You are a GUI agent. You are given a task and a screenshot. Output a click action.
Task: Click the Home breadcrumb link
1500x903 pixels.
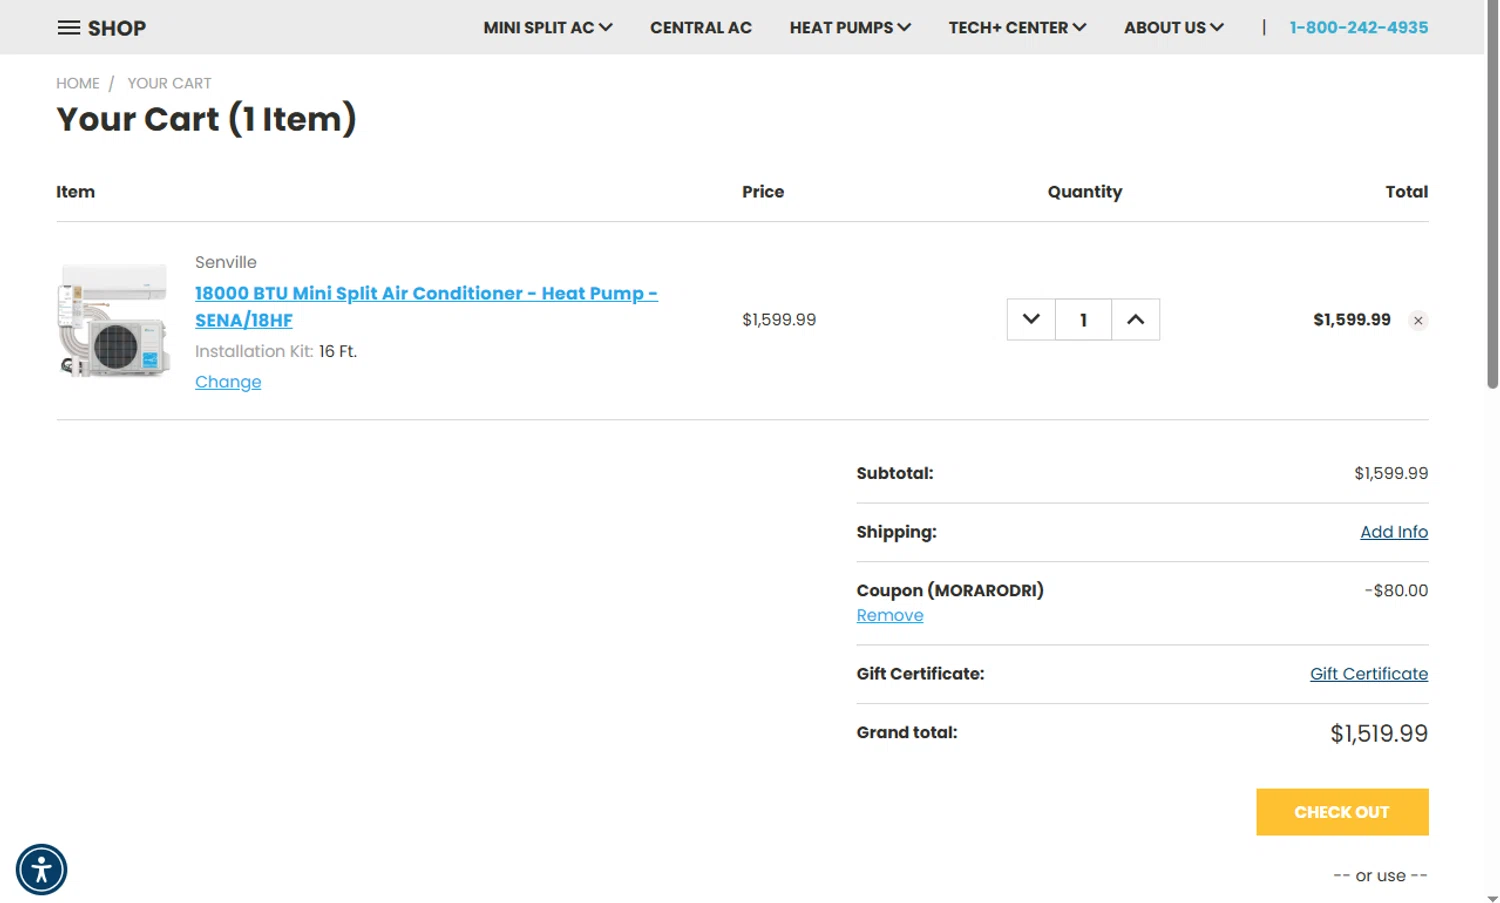pyautogui.click(x=78, y=83)
